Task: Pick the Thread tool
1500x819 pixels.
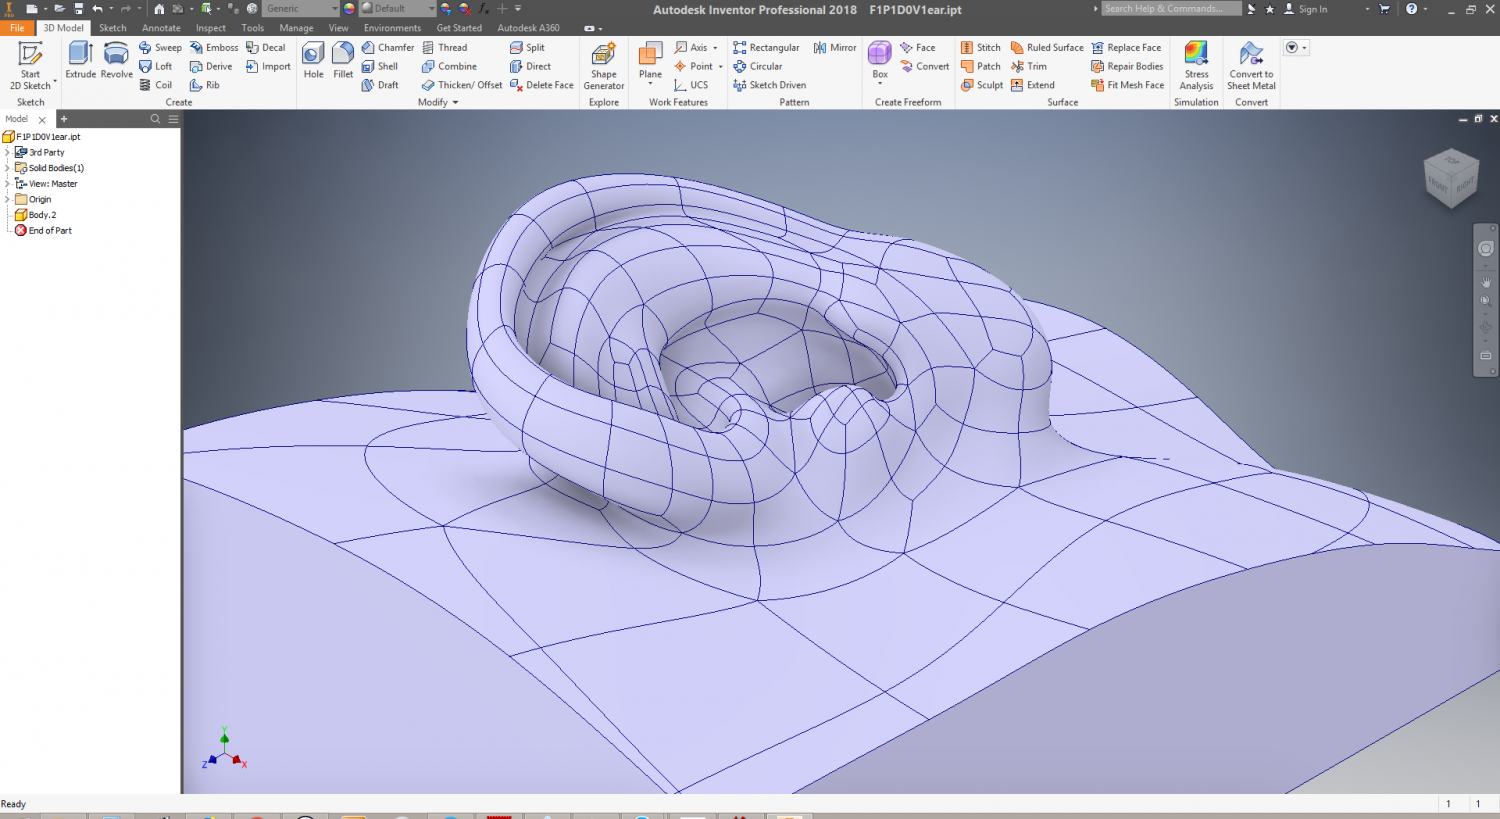Action: (x=445, y=47)
